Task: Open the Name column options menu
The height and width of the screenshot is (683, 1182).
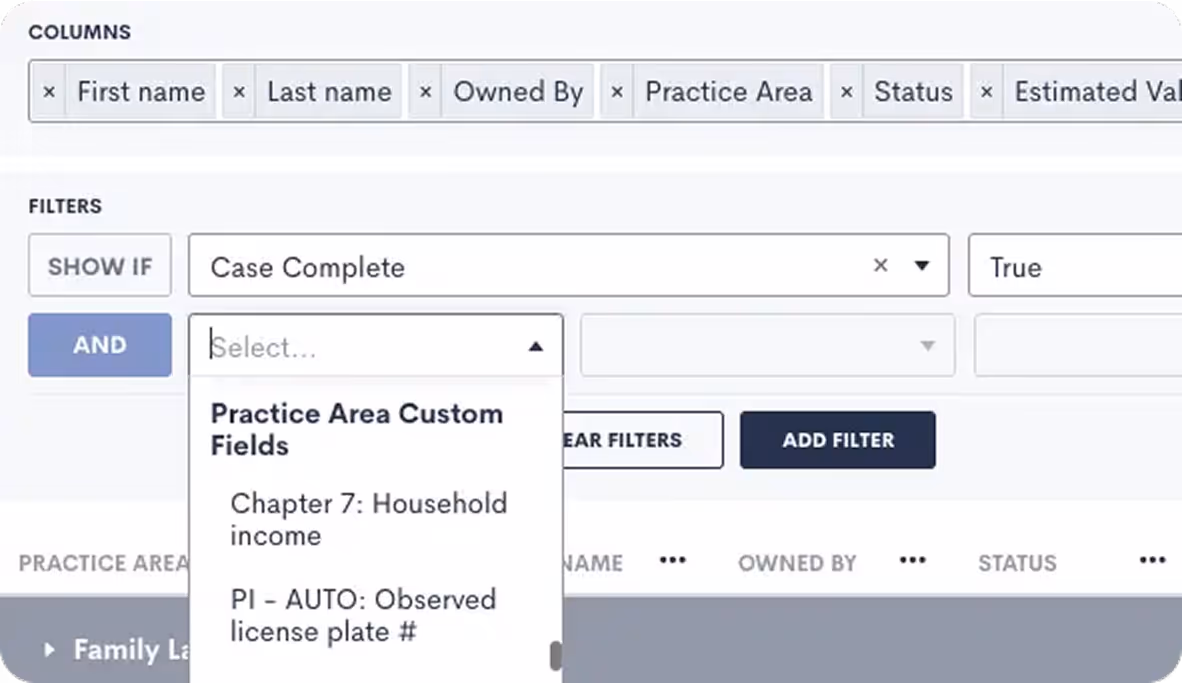Action: tap(673, 561)
